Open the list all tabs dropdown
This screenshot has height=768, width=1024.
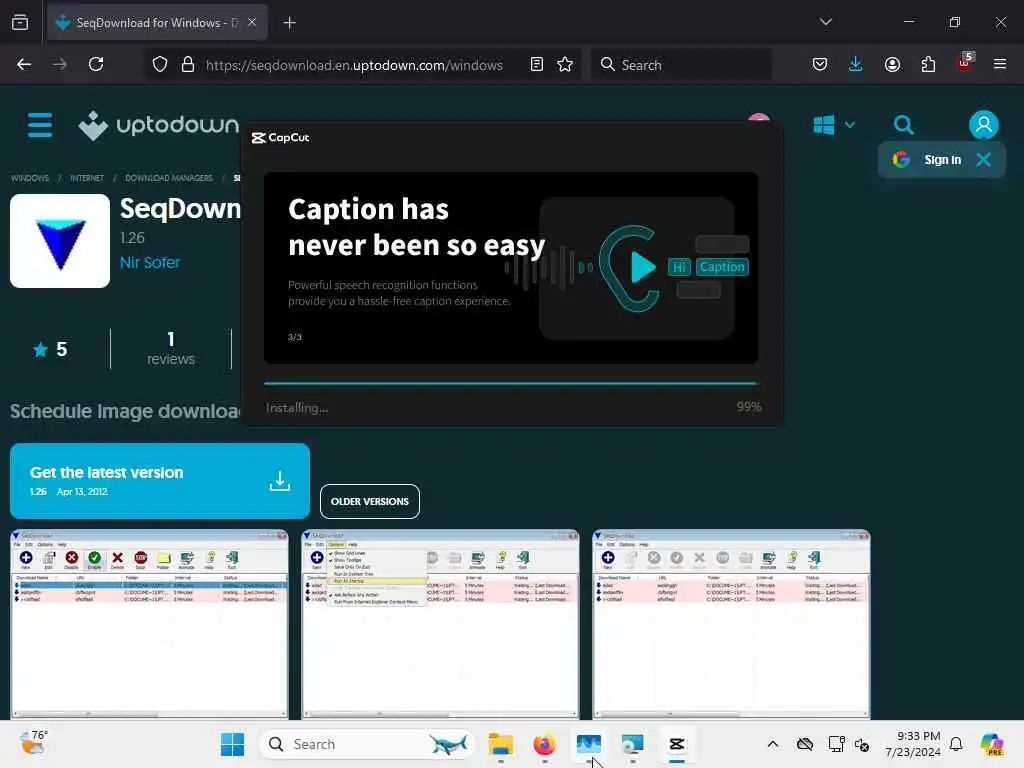tap(826, 22)
